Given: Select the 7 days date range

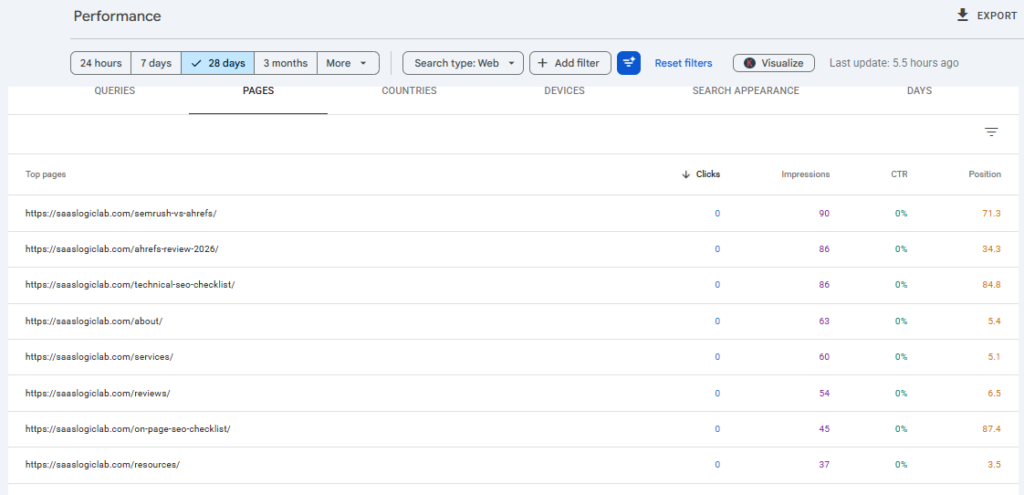Looking at the screenshot, I should pyautogui.click(x=156, y=63).
